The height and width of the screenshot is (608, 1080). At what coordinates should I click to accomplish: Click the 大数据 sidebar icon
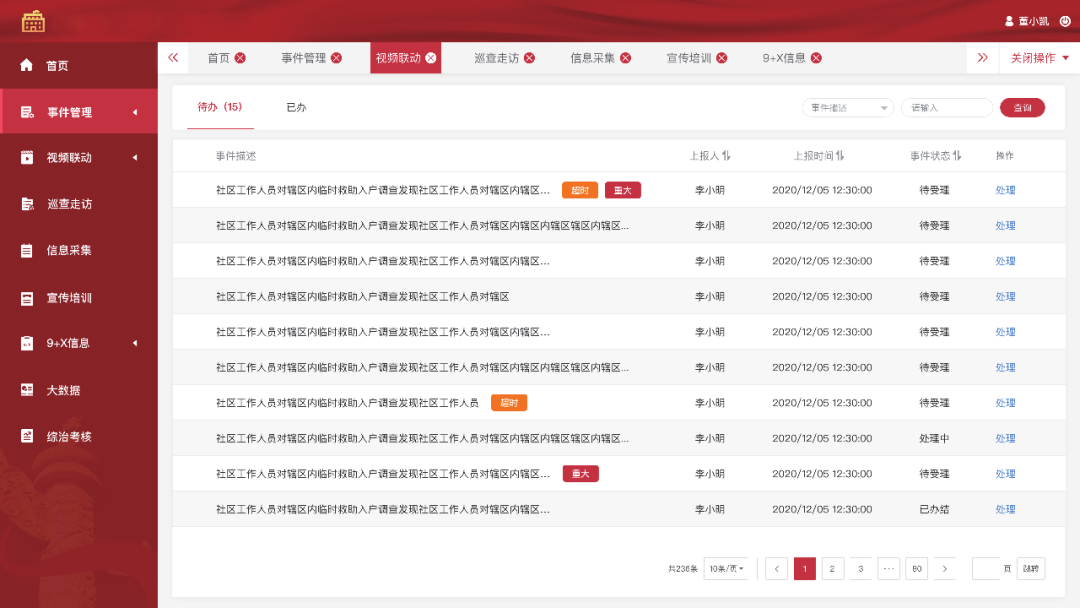tap(27, 390)
